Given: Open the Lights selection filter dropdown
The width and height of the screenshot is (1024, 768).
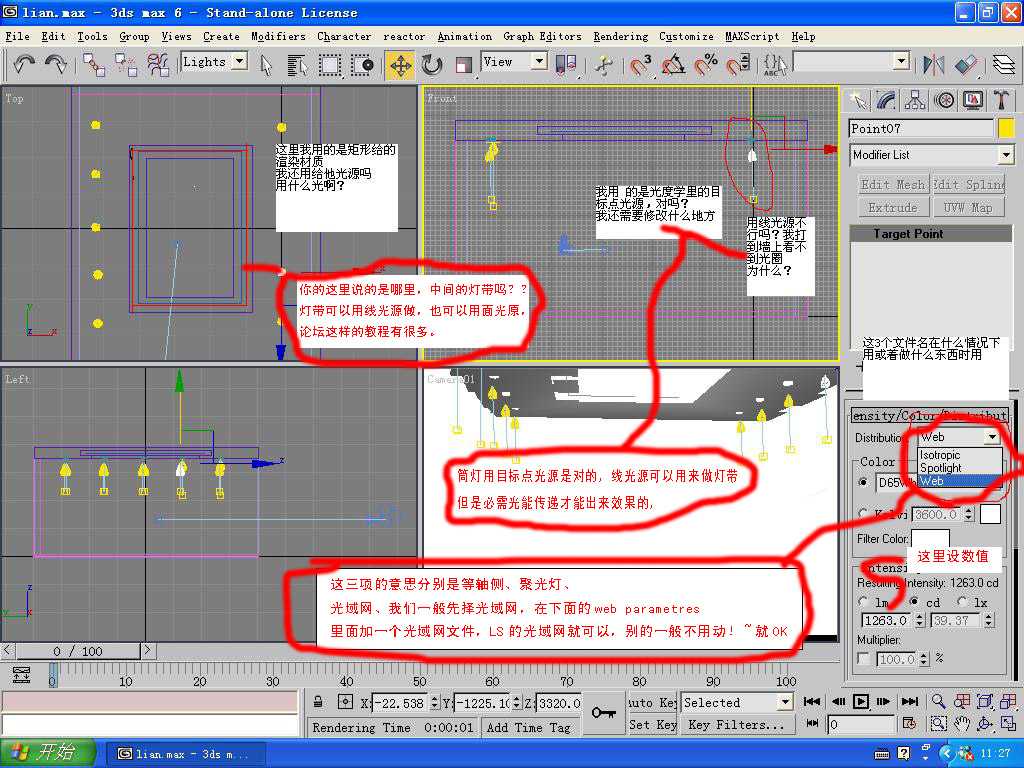Looking at the screenshot, I should coord(240,61).
